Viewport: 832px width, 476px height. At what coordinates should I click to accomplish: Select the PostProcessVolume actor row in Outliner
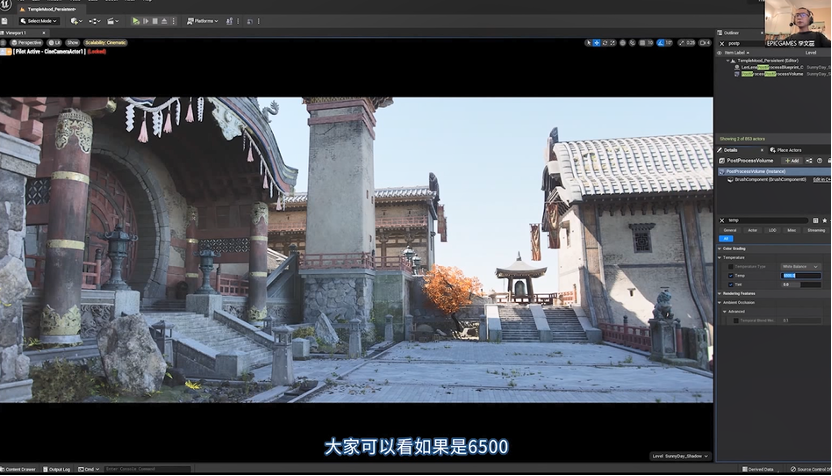772,74
